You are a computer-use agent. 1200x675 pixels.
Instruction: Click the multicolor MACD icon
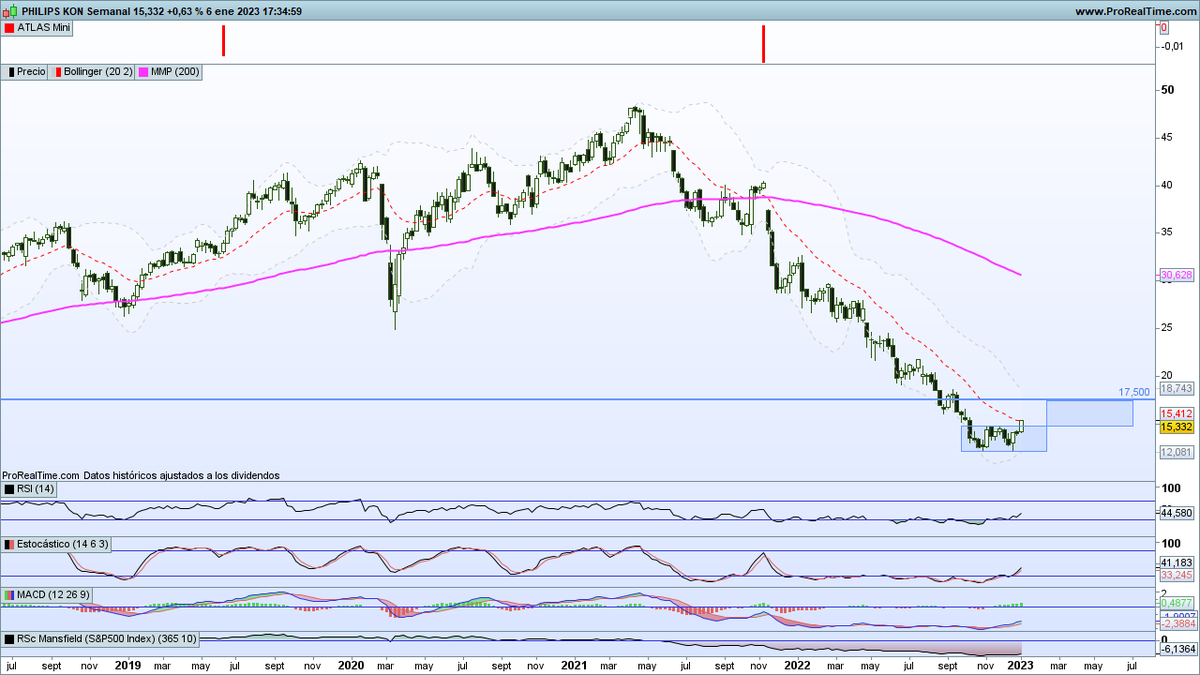point(9,596)
